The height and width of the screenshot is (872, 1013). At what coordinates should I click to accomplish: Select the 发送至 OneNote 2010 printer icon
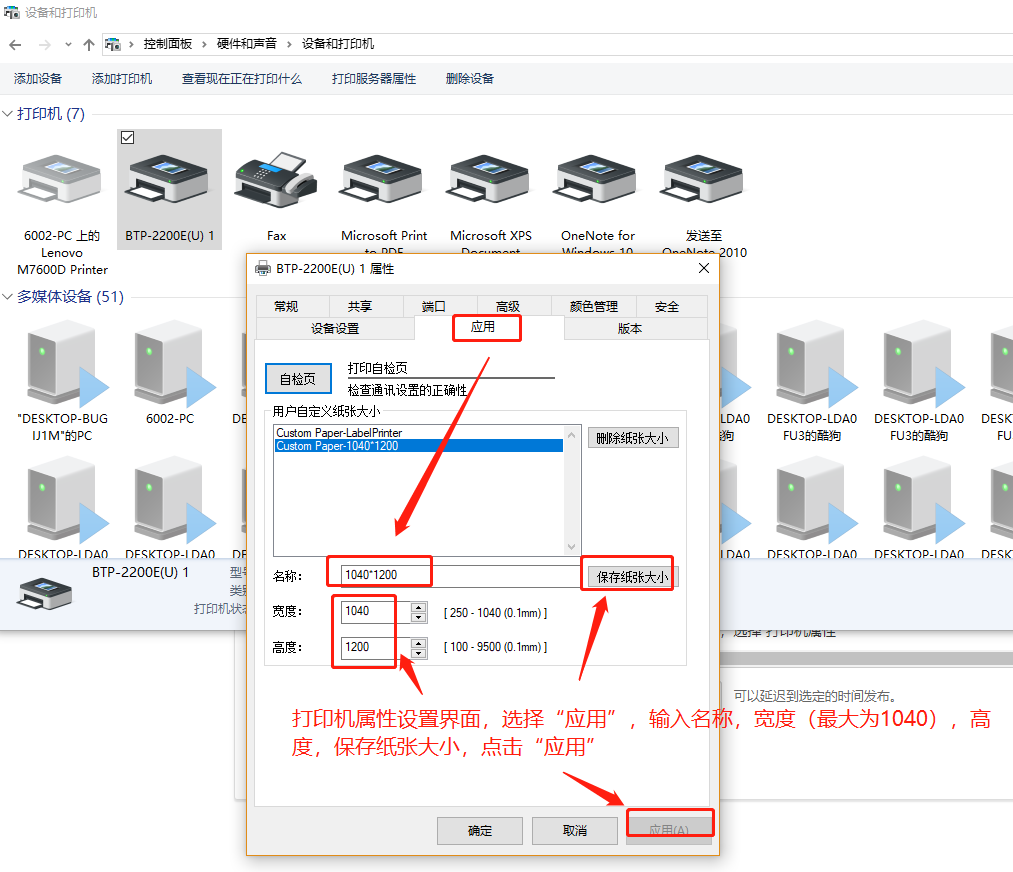pyautogui.click(x=704, y=179)
